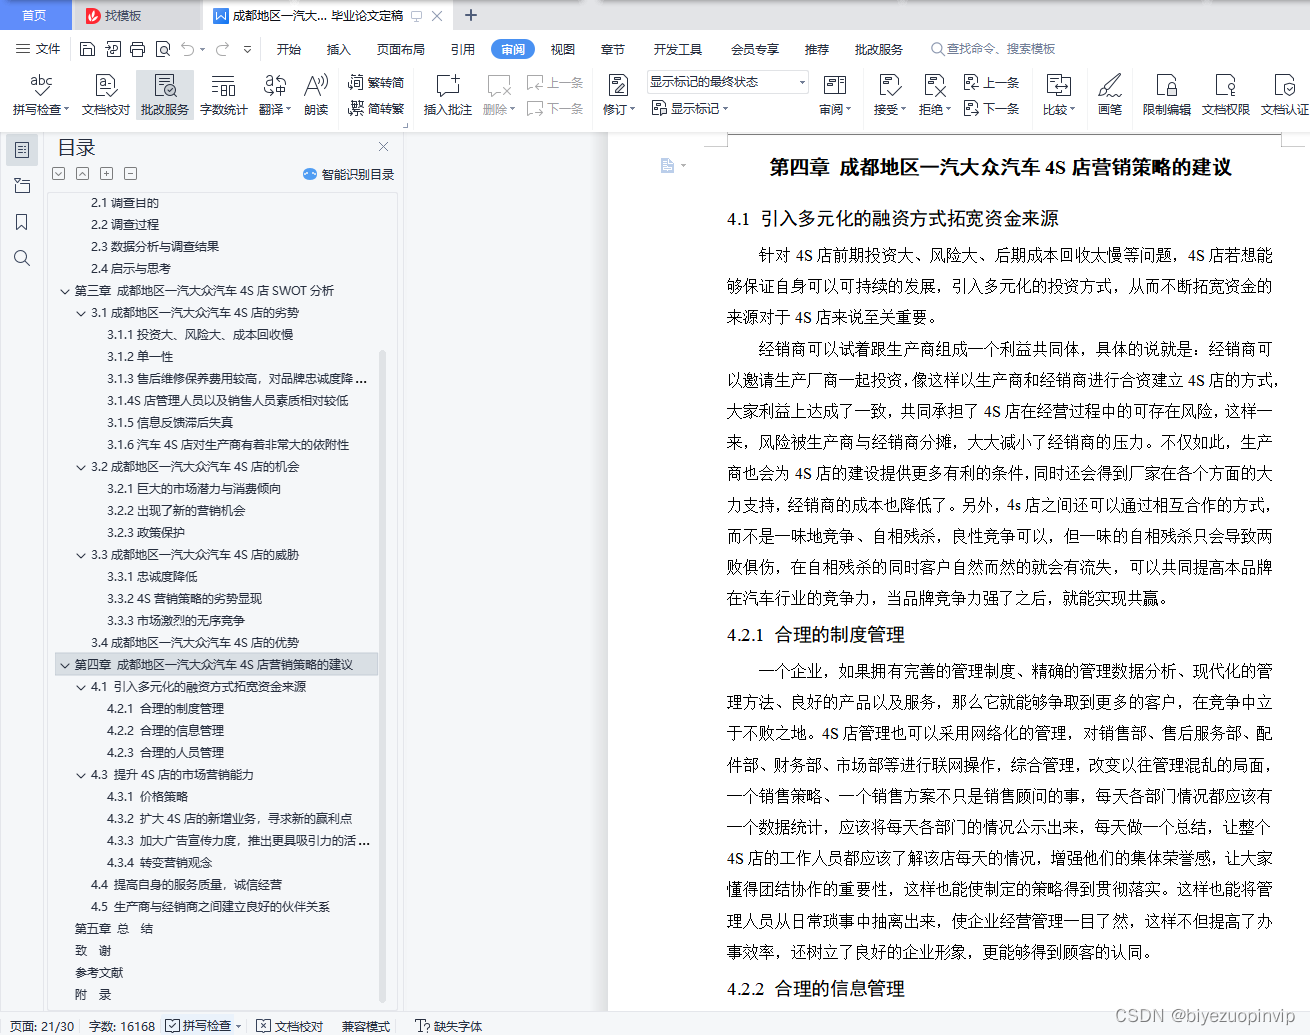Screen dimensions: 1310x1035
Task: Open 字数统计 word count tool
Action: [223, 95]
